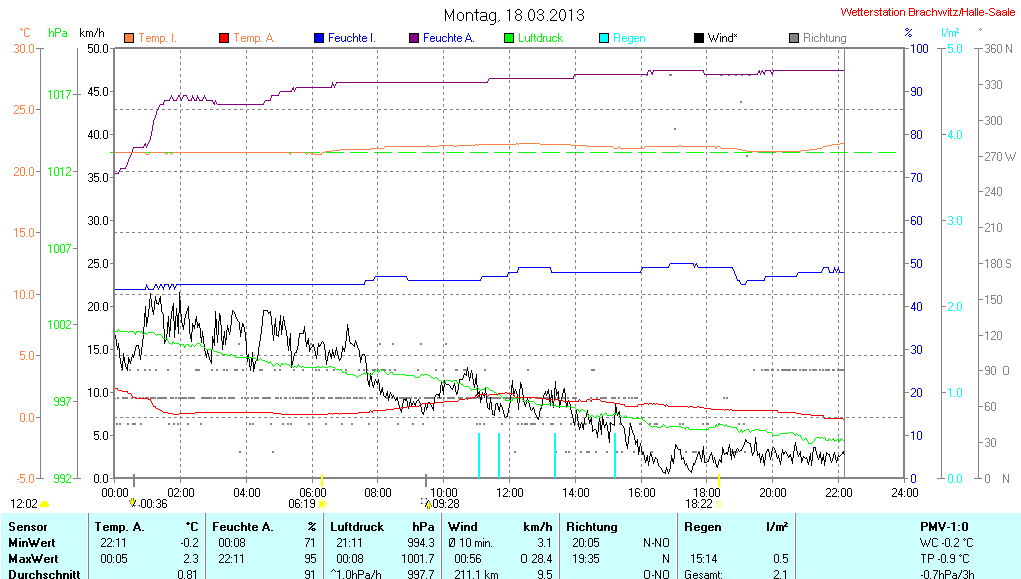The height and width of the screenshot is (579, 1021).
Task: Click the gray Richtung legend swatch
Action: coord(793,38)
